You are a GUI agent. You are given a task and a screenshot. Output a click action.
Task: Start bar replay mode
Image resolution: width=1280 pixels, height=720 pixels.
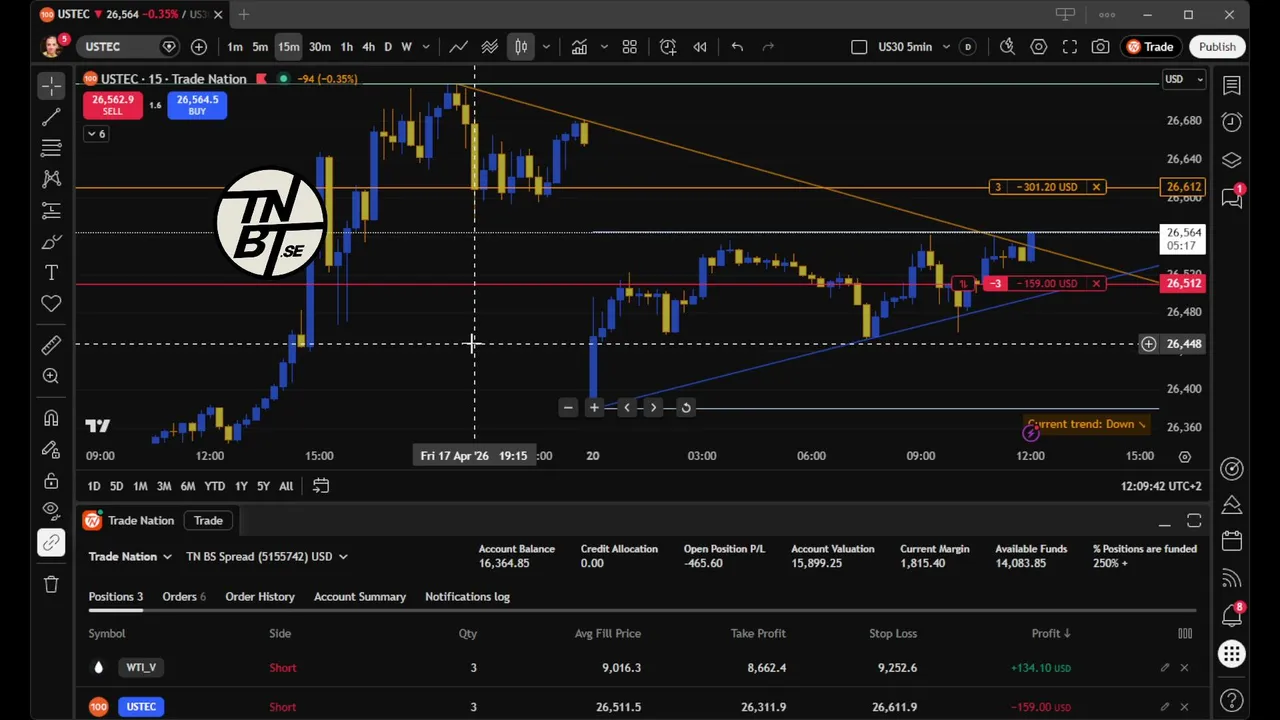point(700,47)
